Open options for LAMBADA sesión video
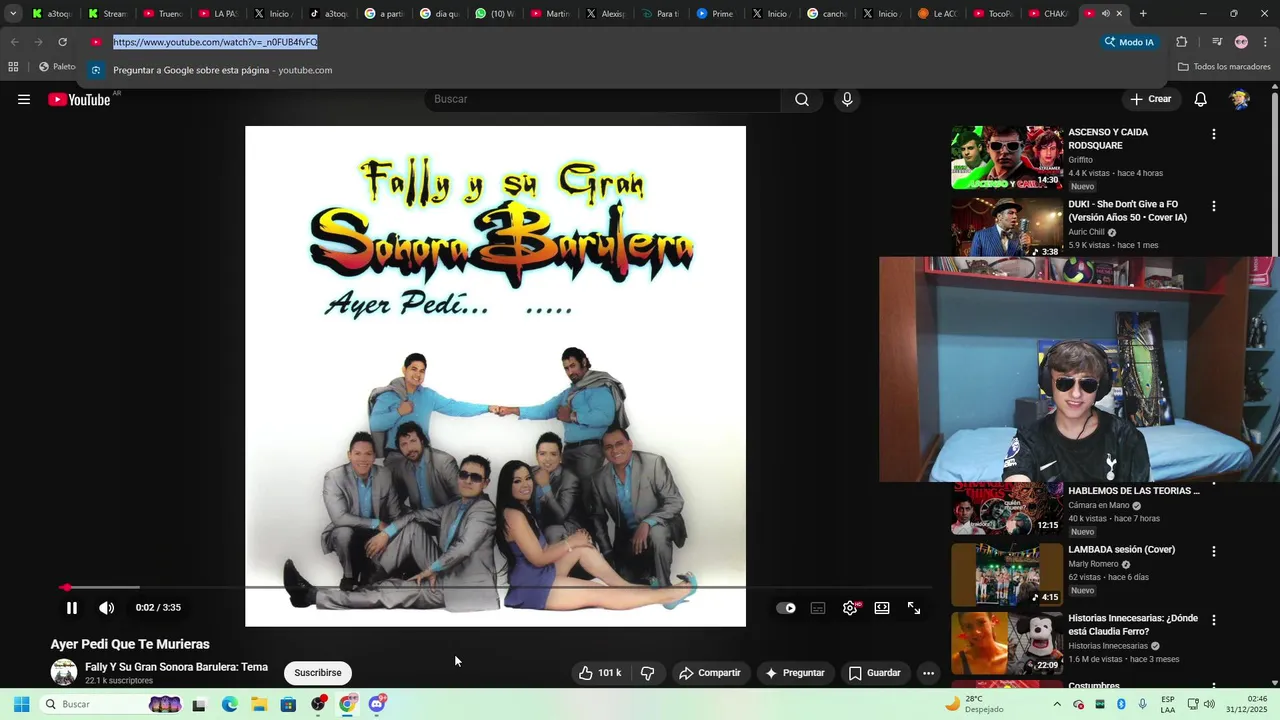Screen dimensions: 1280x720 pyautogui.click(x=1214, y=551)
